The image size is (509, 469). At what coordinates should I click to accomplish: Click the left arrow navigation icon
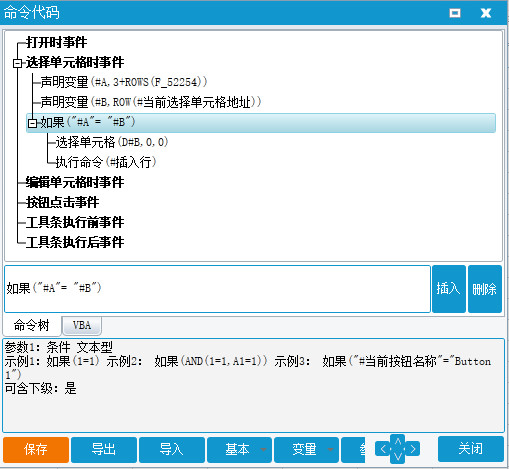coord(383,449)
